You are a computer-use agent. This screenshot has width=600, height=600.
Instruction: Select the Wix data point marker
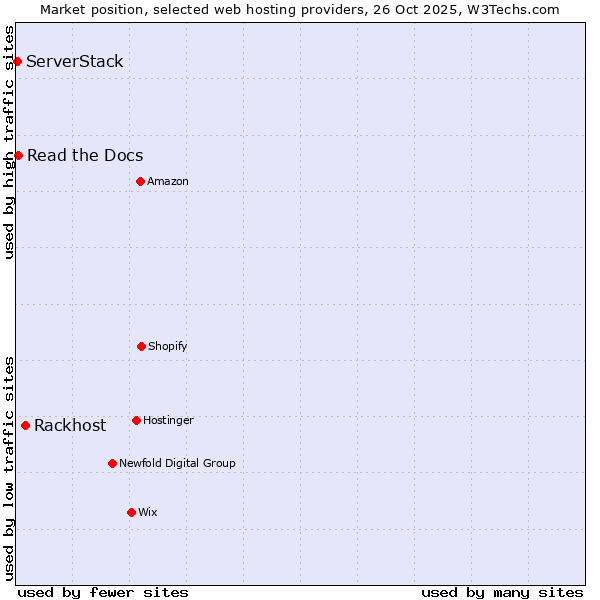point(131,512)
